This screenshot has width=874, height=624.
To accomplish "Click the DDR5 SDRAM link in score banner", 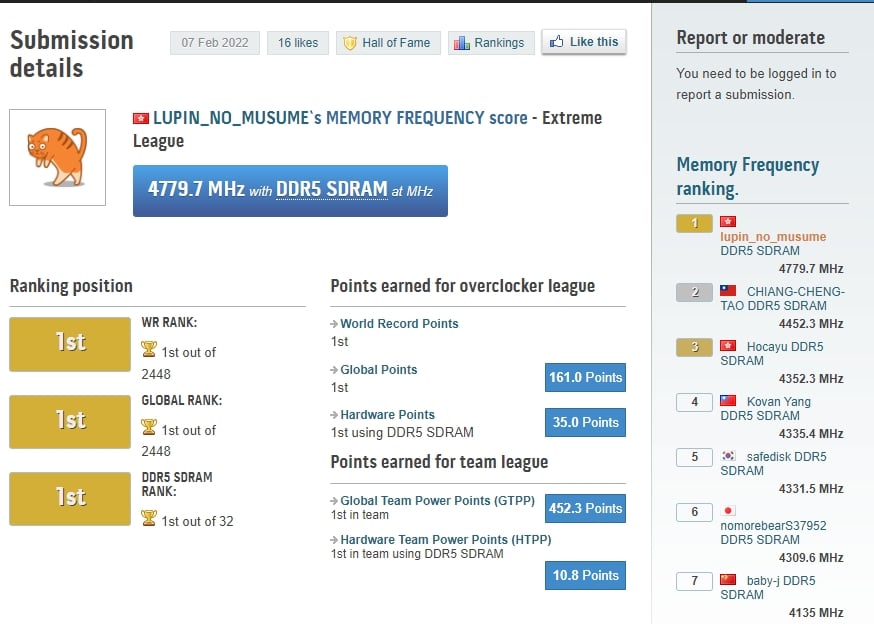I will tap(331, 190).
